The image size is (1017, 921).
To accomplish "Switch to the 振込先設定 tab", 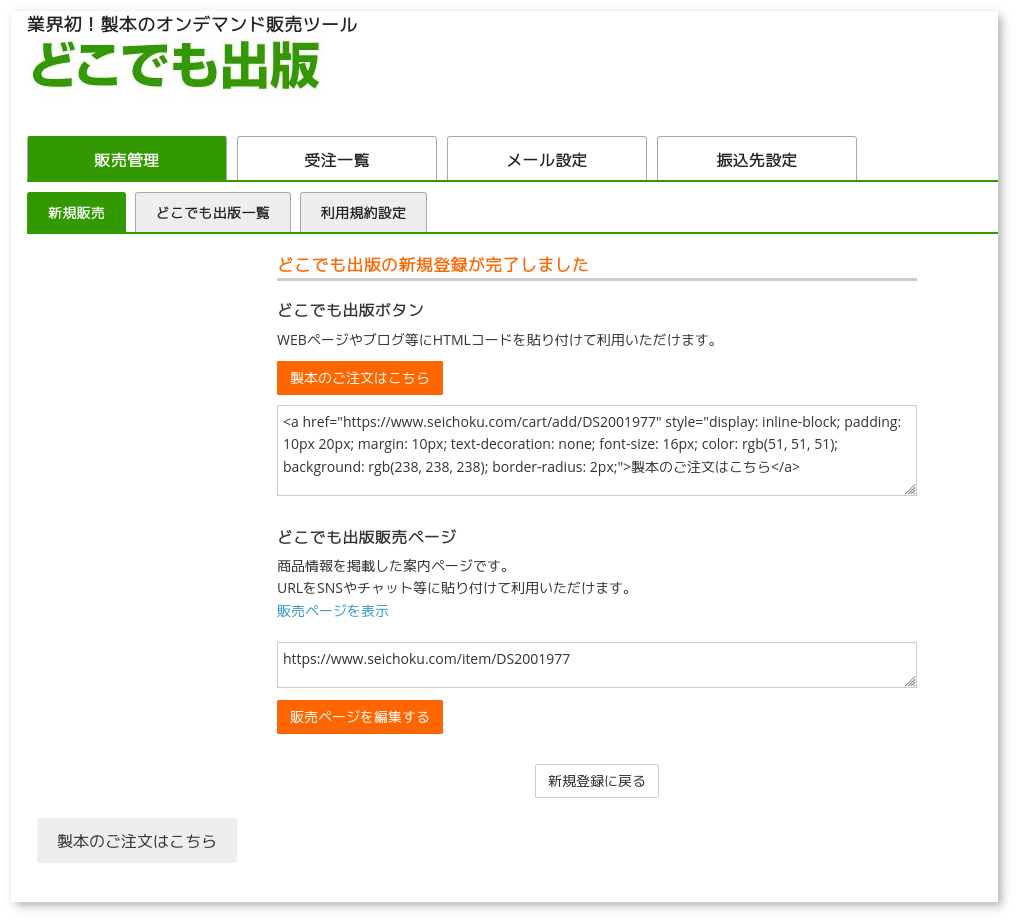I will [x=756, y=158].
